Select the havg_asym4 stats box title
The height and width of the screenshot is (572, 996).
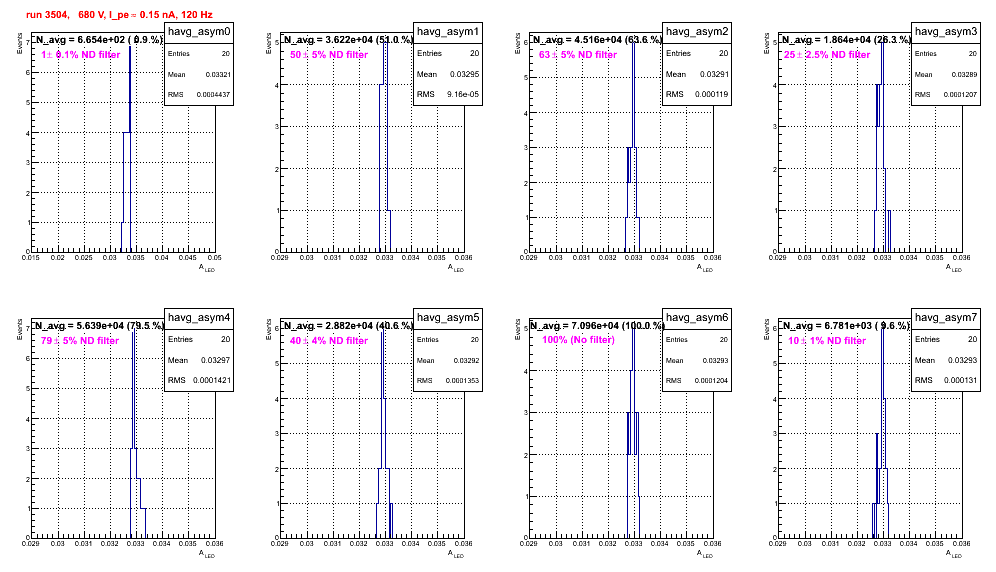[x=199, y=318]
